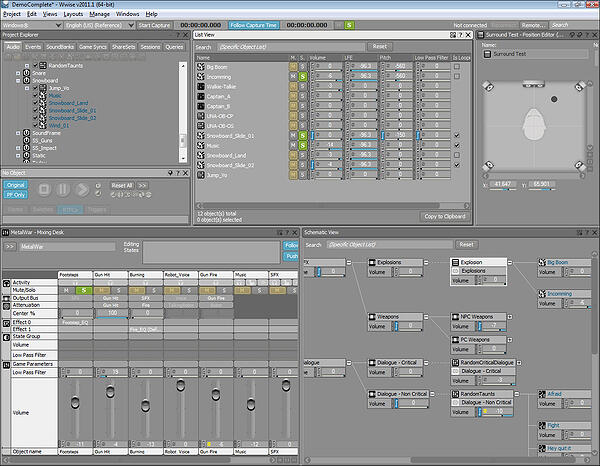
Task: Click the play button in Transport Control
Action: (x=82, y=190)
